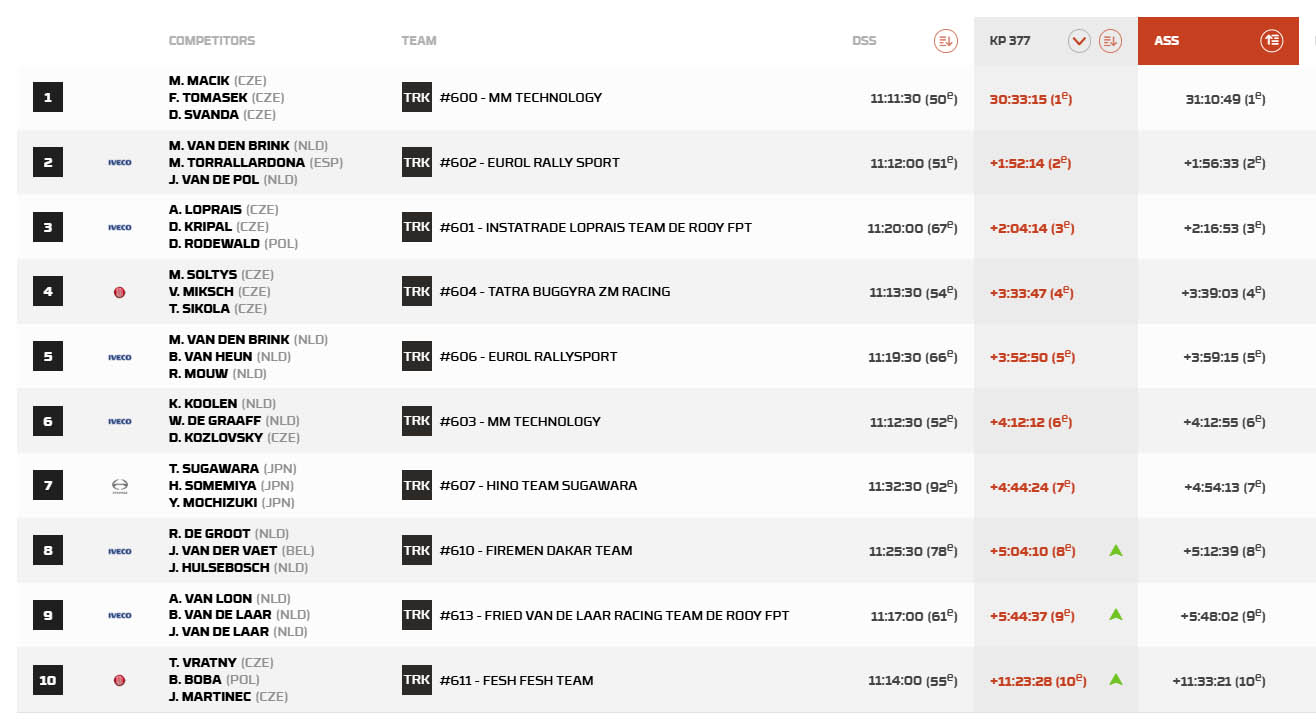The width and height of the screenshot is (1316, 728).
Task: Click the TRK badge for #600 MM Technology
Action: pyautogui.click(x=416, y=98)
